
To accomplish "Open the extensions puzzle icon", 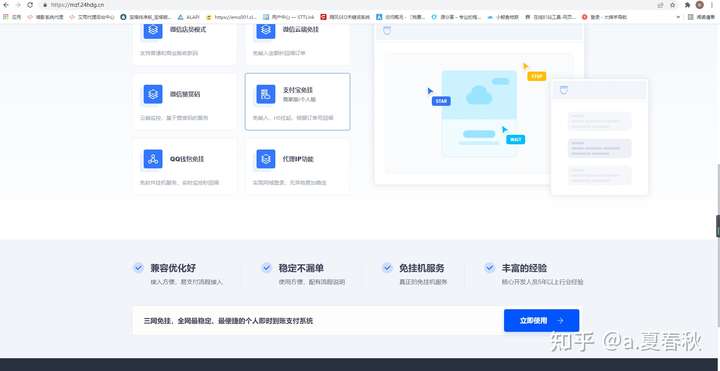I will (687, 5).
